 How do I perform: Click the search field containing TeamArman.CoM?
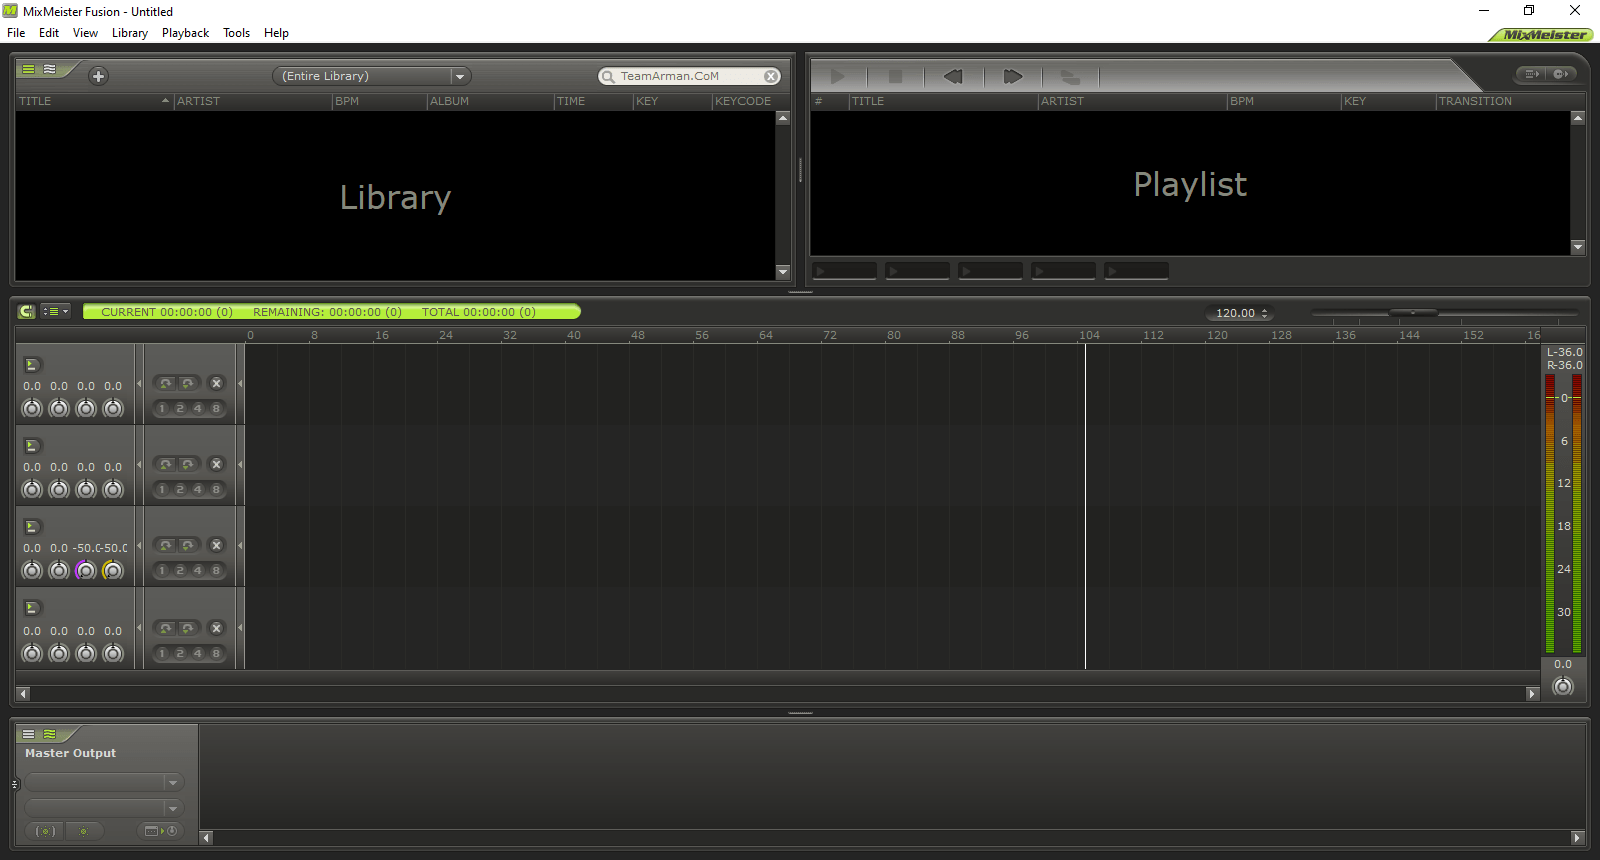point(690,76)
